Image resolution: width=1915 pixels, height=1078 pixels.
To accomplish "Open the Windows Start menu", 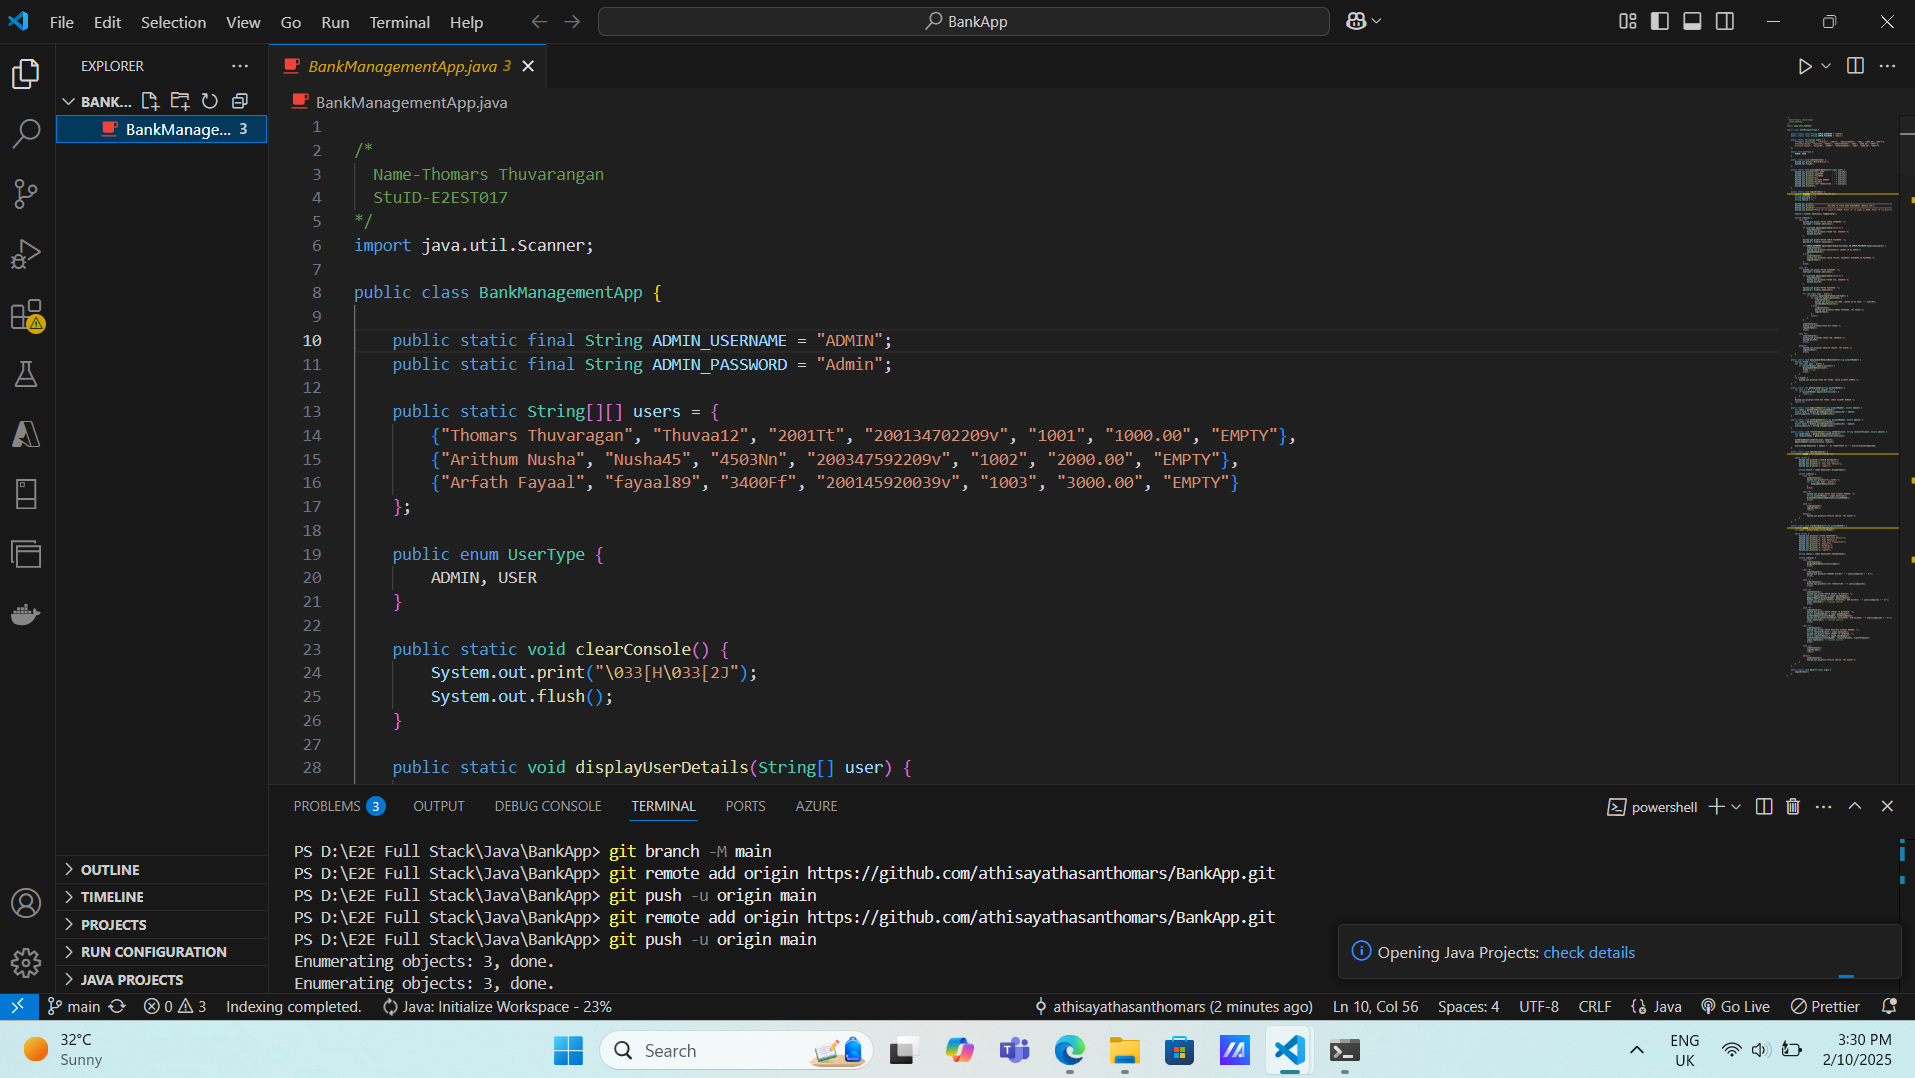I will point(568,1050).
